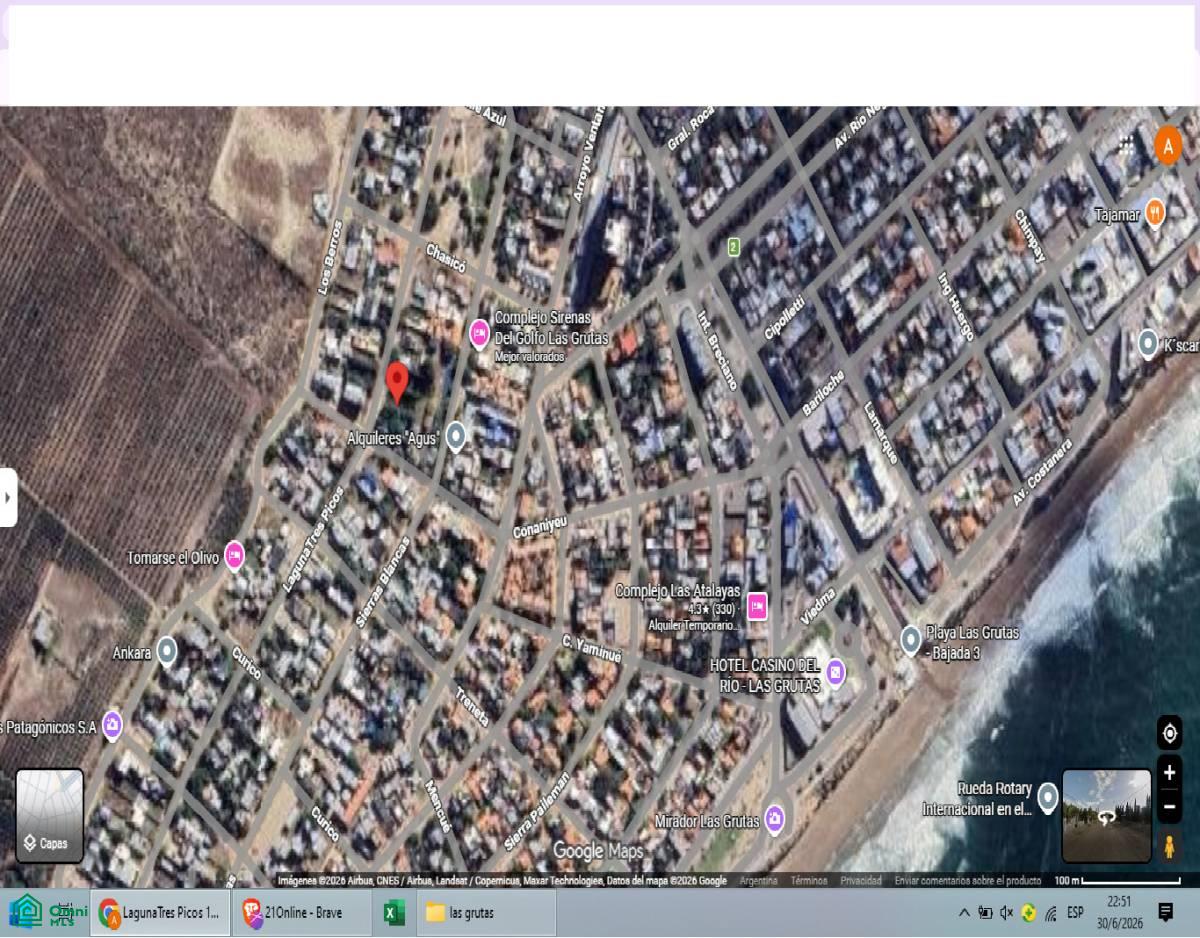Switch to the LagunaTres Picos Chrome taskbar window
The width and height of the screenshot is (1200, 938).
[161, 912]
